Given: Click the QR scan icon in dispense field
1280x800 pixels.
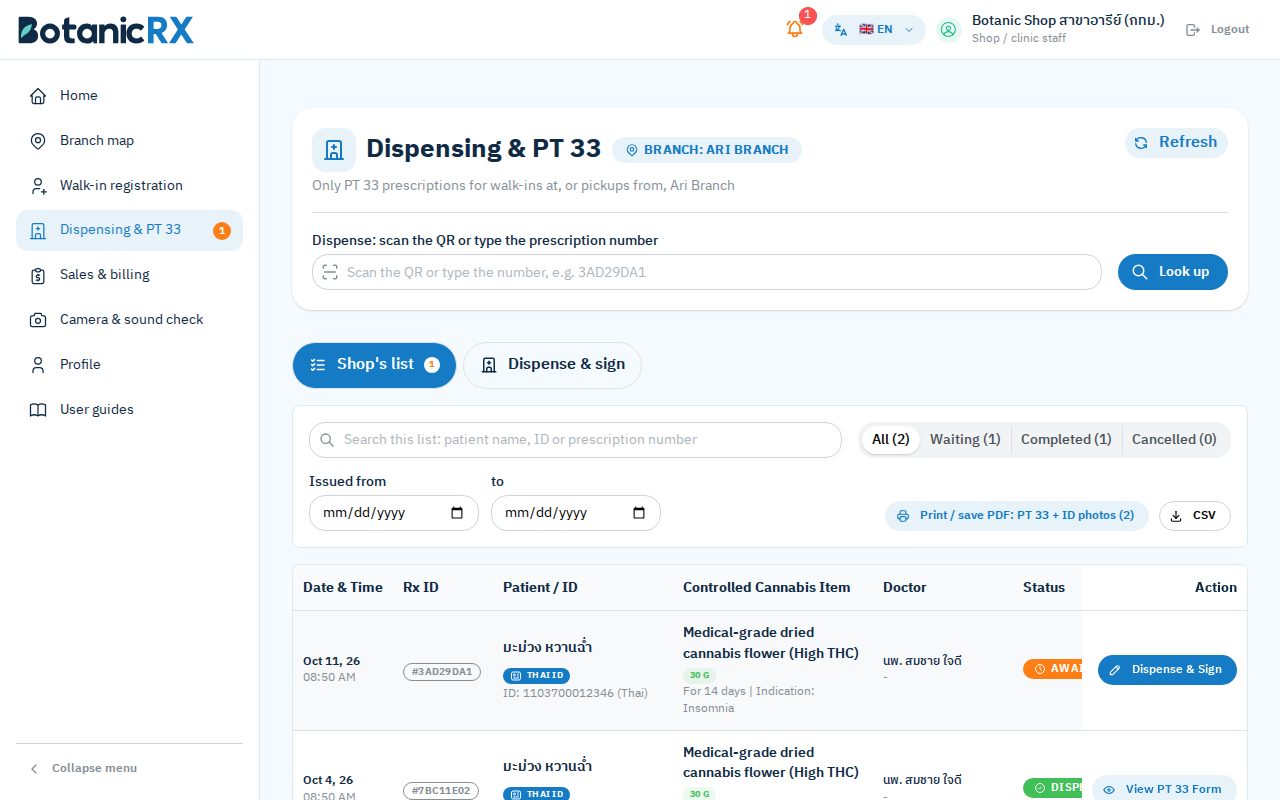Looking at the screenshot, I should point(330,272).
